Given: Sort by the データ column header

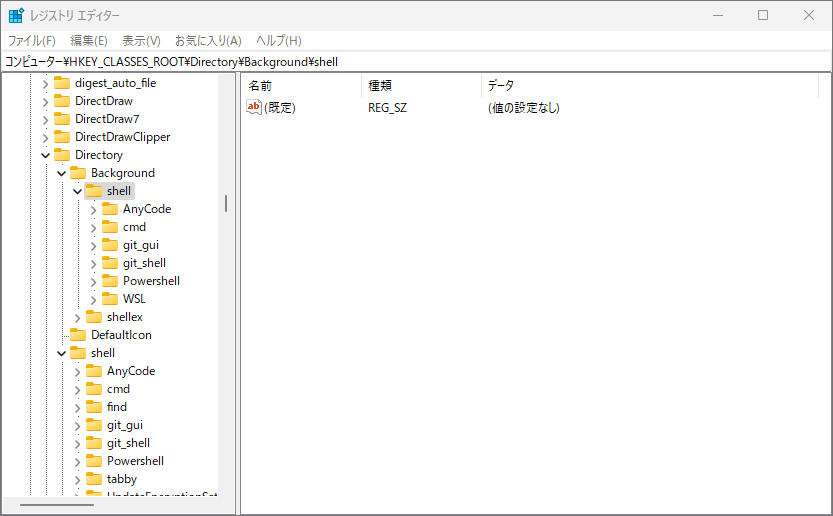Looking at the screenshot, I should (650, 86).
